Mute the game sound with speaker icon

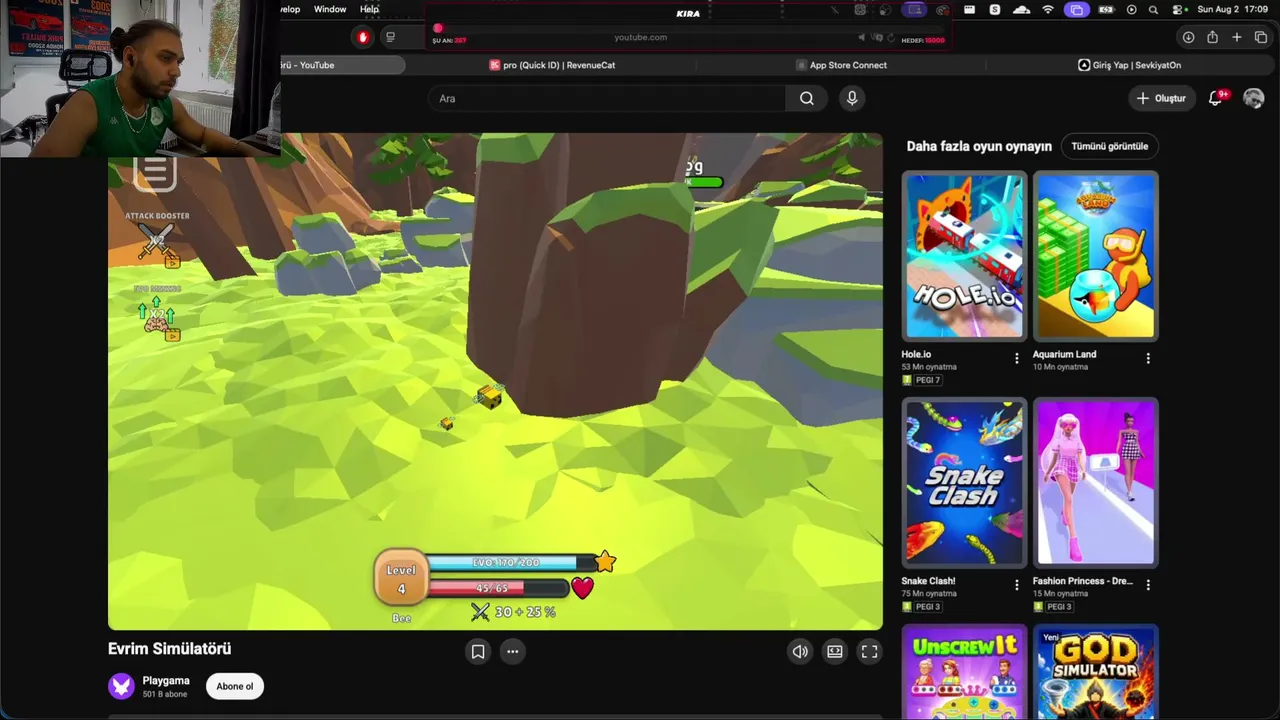tap(800, 652)
